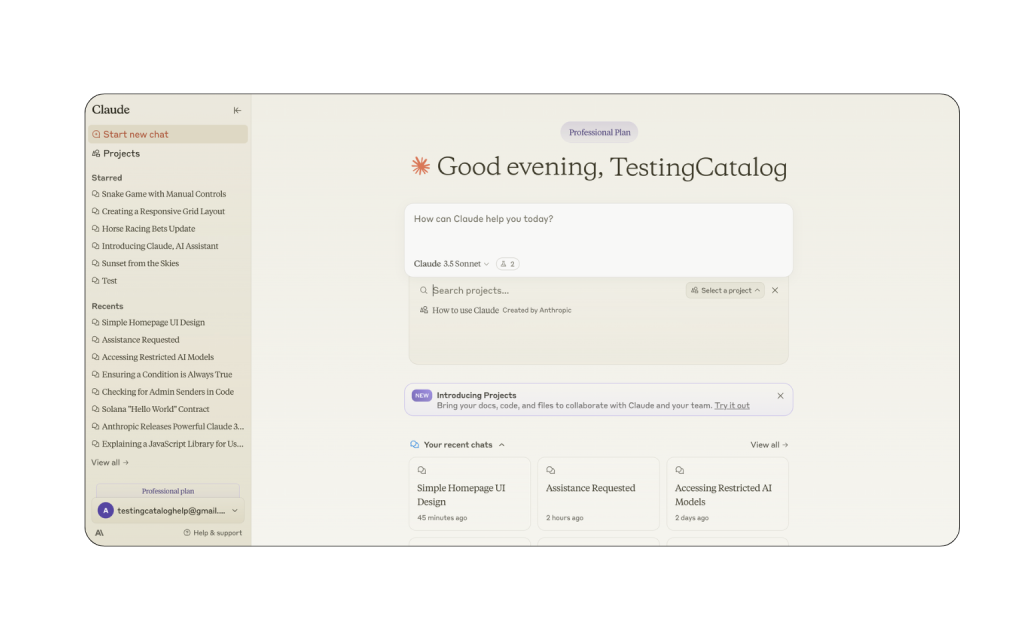The height and width of the screenshot is (640, 1024).
Task: Open Projects in the sidebar
Action: pos(121,154)
